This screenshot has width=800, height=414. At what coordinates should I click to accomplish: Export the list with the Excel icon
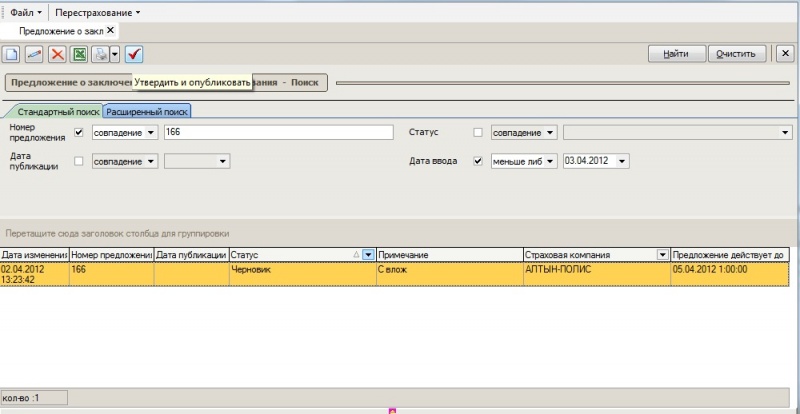(80, 54)
